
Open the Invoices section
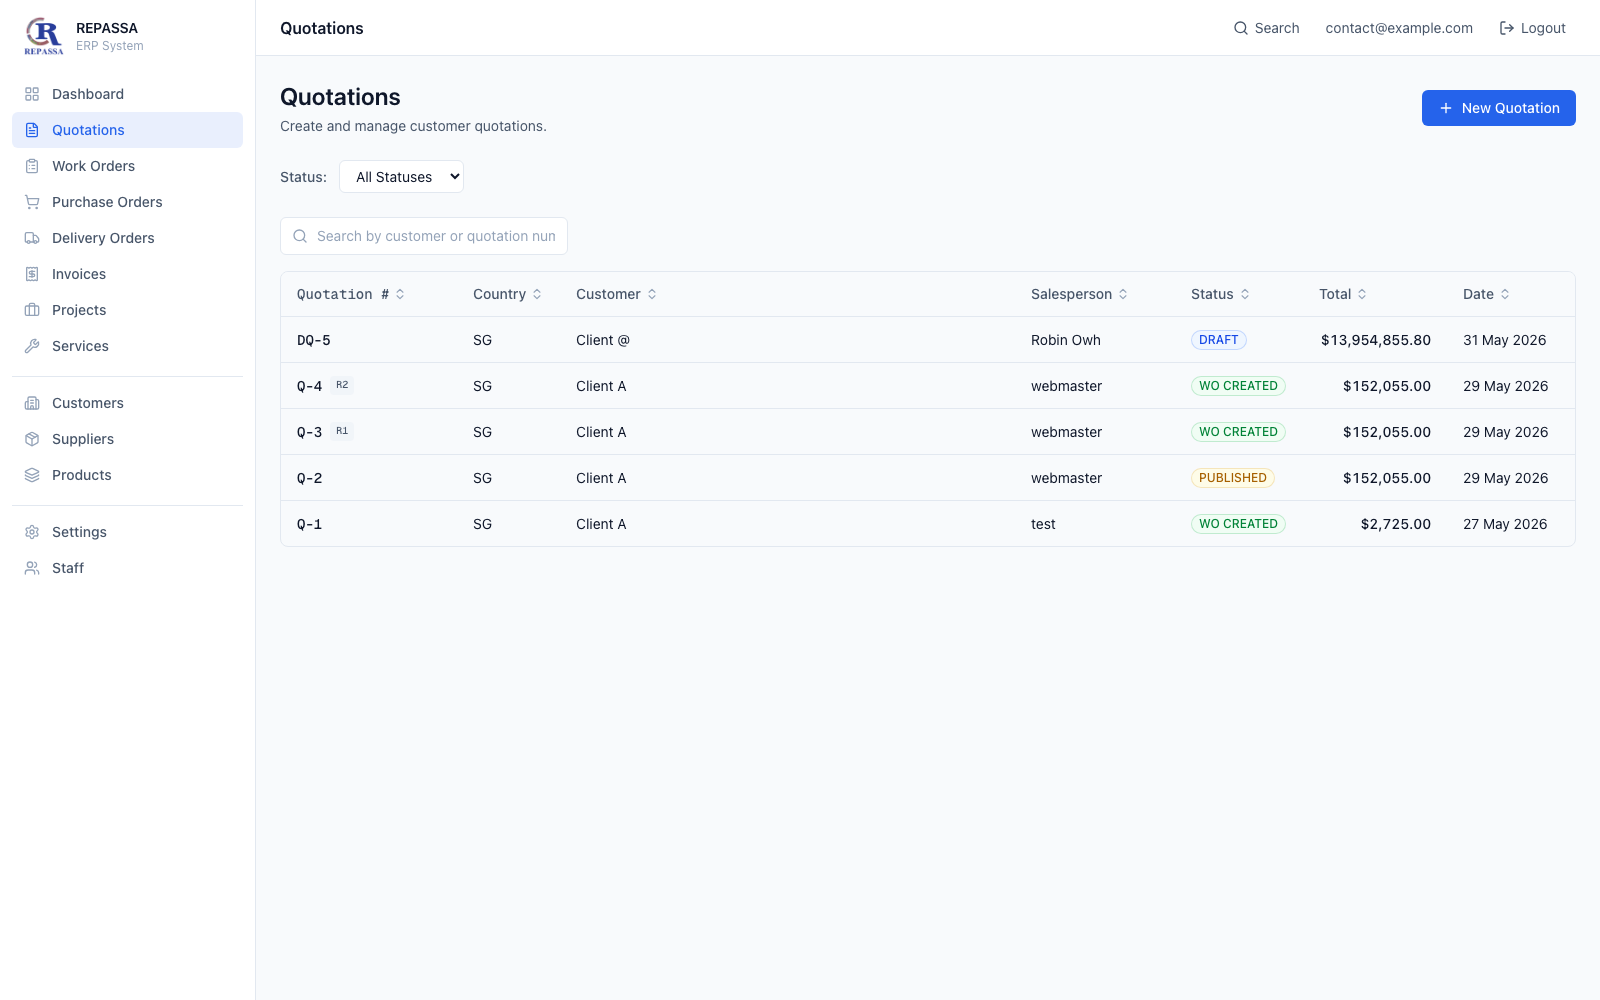pyautogui.click(x=127, y=274)
